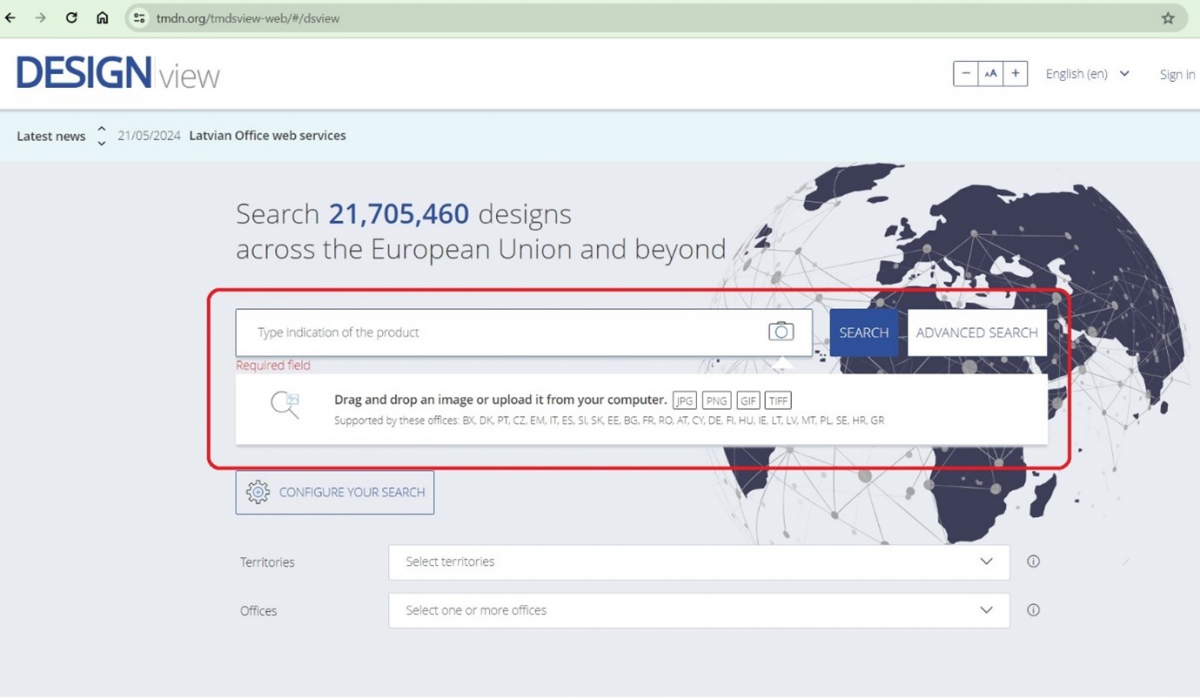Click the browser address bar URL
1200x699 pixels.
(247, 18)
